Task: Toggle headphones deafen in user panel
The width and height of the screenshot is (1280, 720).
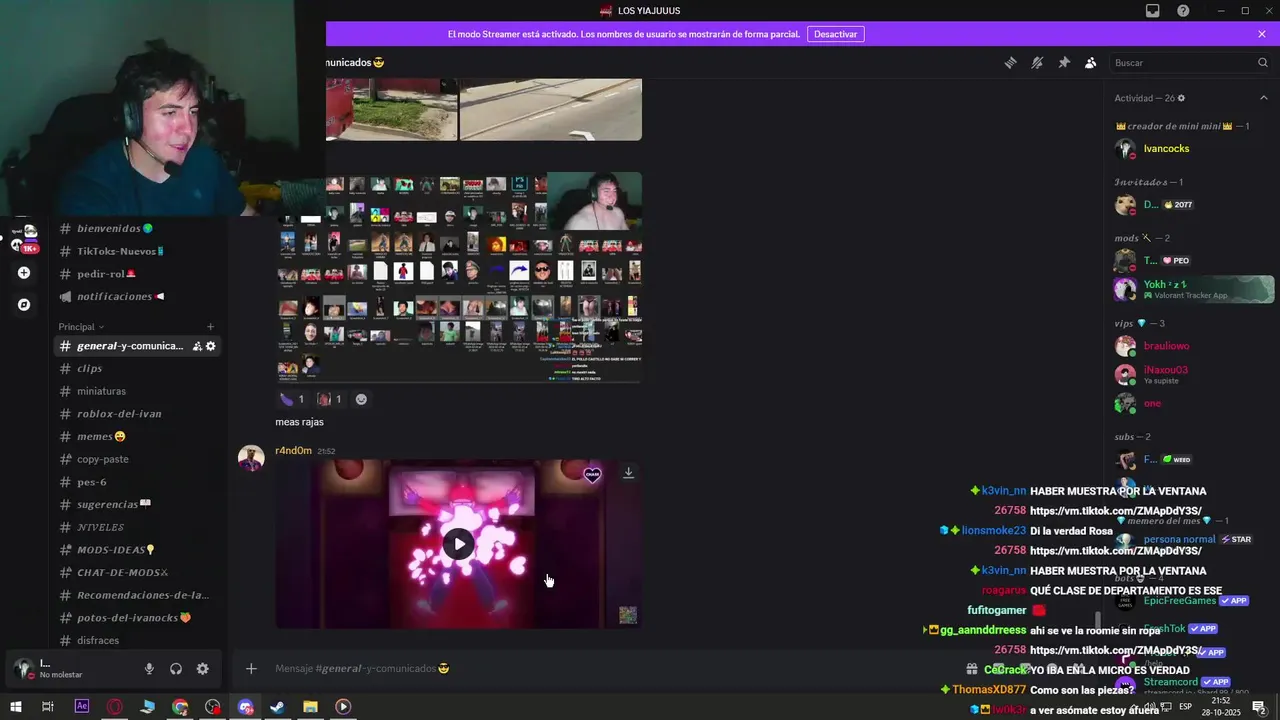Action: click(x=176, y=669)
